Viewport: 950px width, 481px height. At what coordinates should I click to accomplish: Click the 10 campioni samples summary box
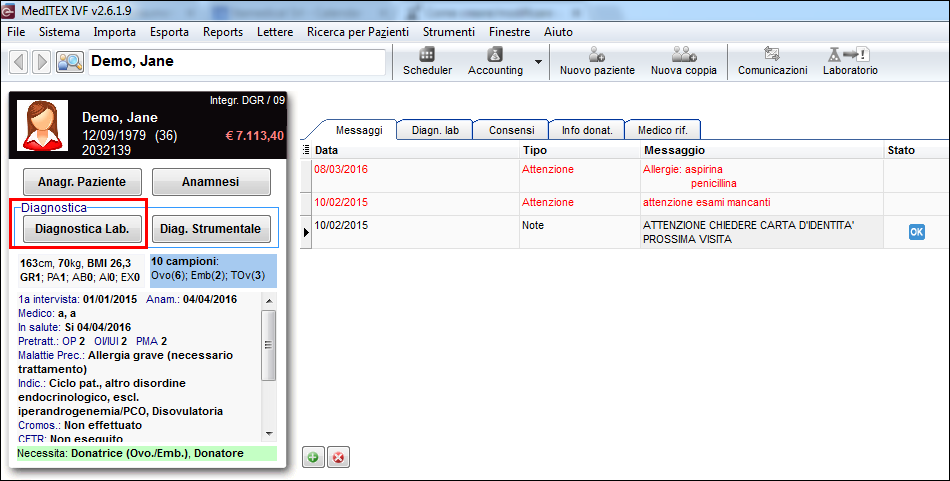(213, 271)
